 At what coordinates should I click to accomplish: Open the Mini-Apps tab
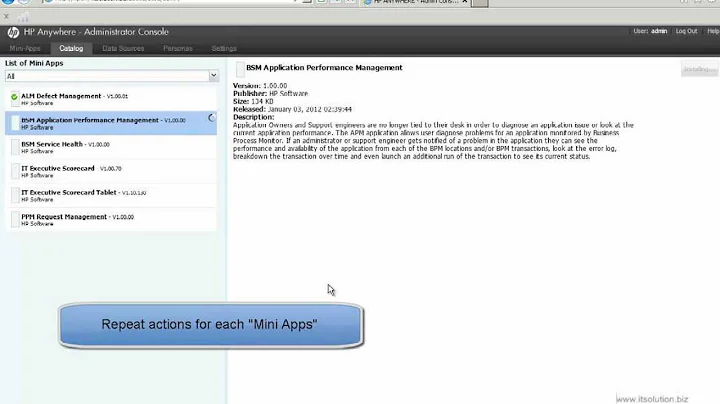(25, 48)
